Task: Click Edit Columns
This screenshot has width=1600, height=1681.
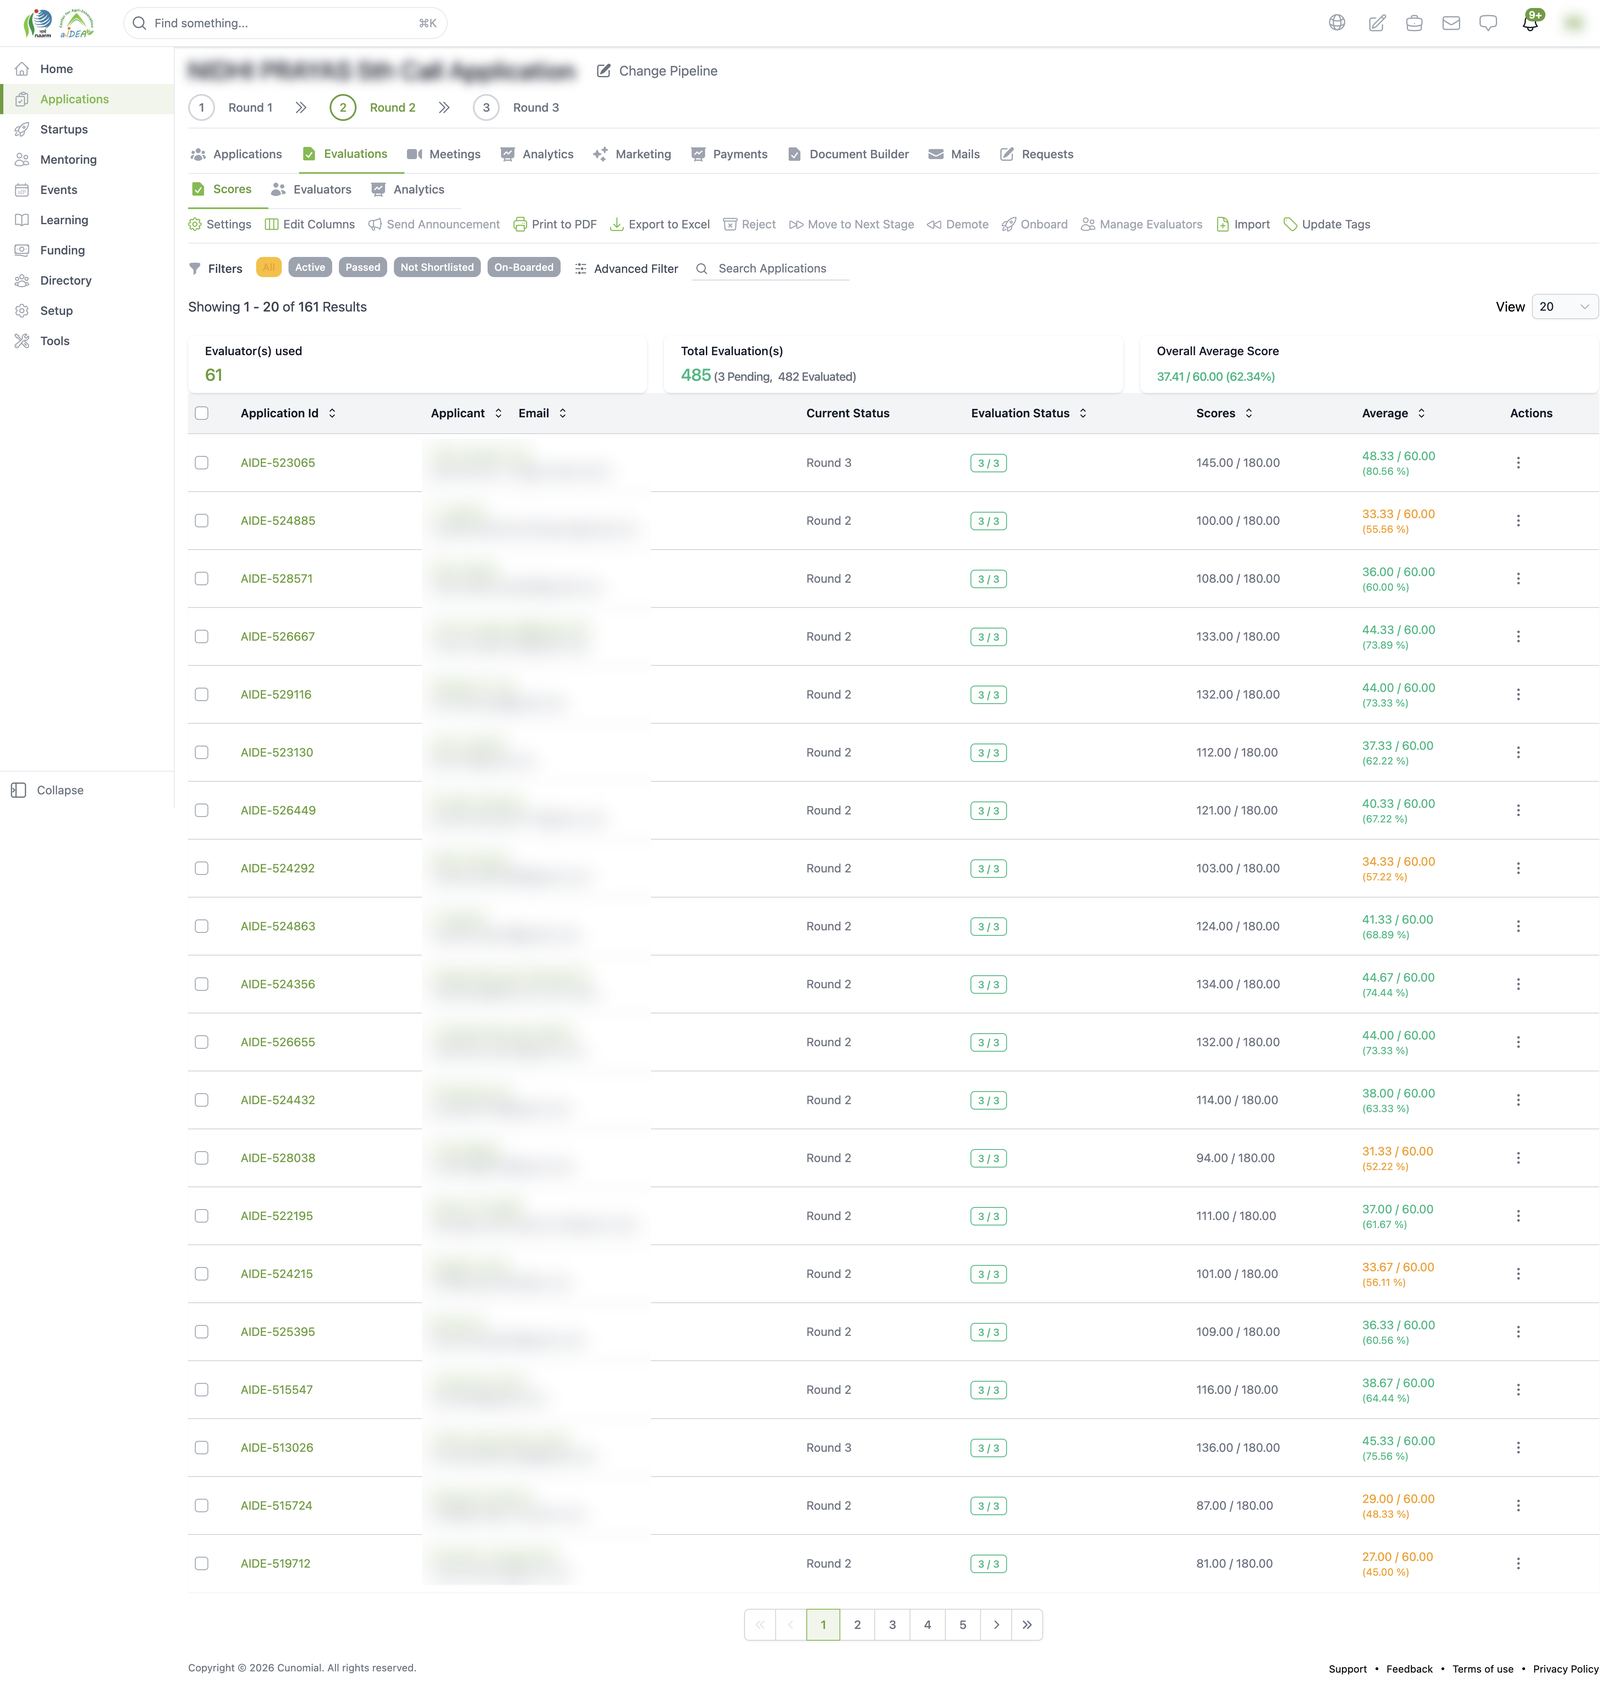Action: coord(310,225)
